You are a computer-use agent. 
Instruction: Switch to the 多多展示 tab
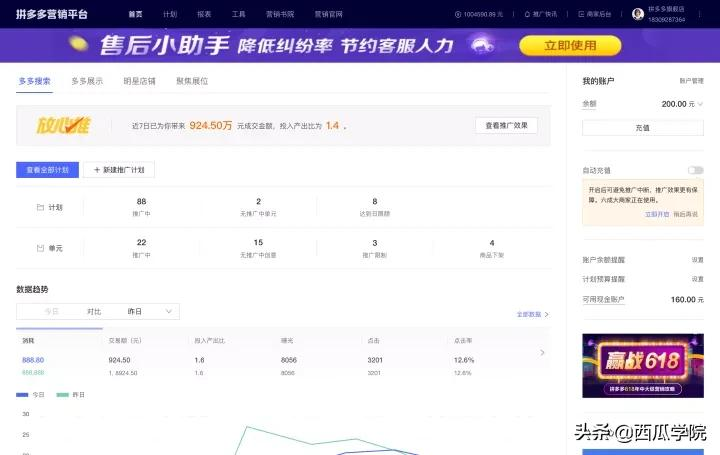(87, 81)
